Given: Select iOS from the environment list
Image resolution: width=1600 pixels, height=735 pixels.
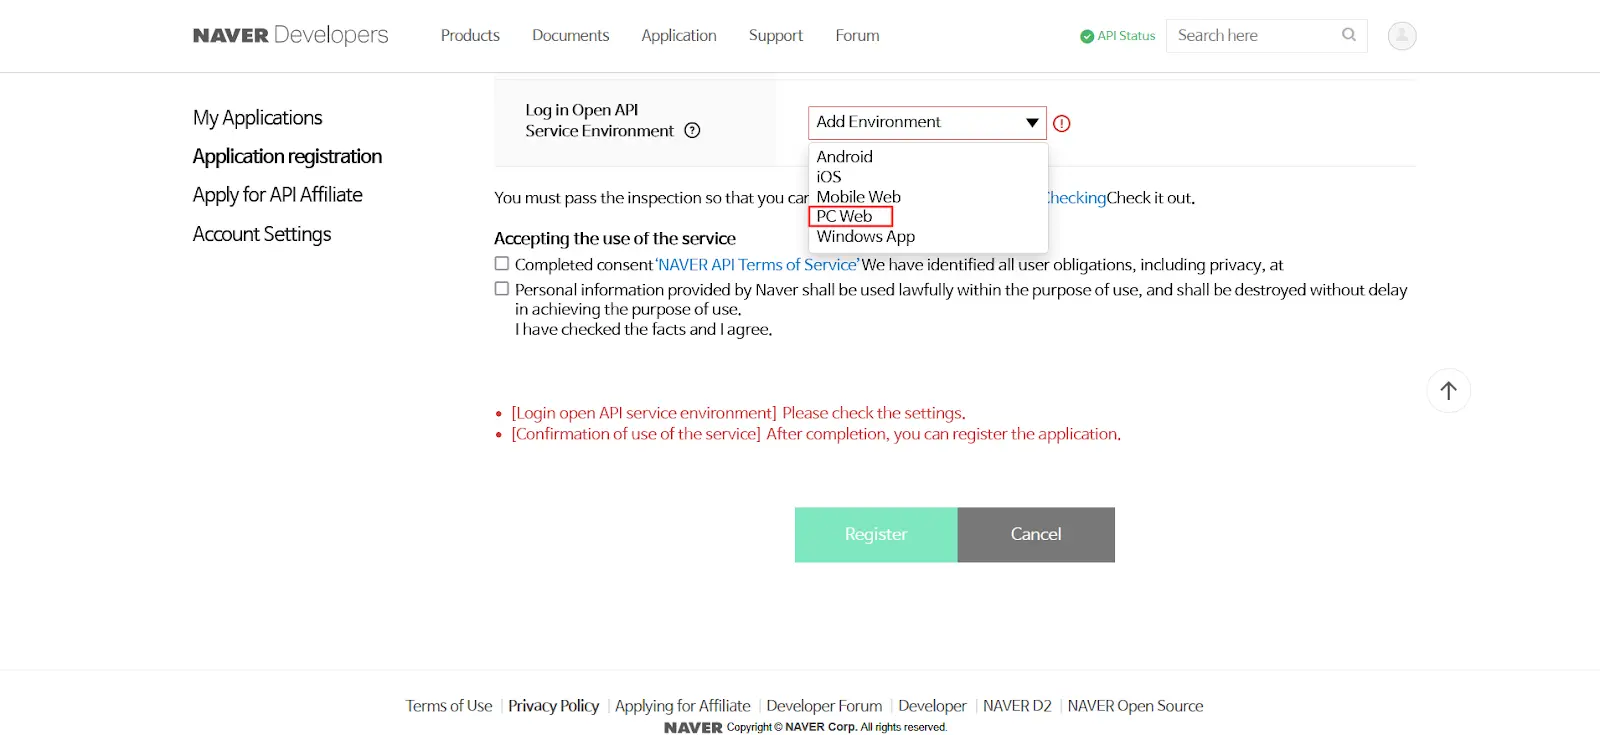Looking at the screenshot, I should click(829, 177).
